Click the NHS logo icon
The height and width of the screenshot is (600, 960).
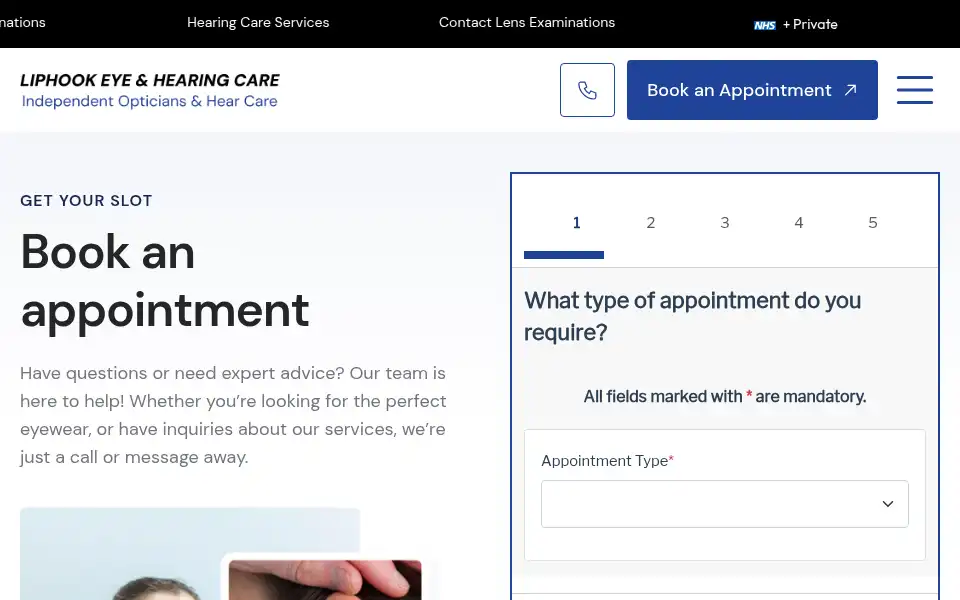coord(764,25)
